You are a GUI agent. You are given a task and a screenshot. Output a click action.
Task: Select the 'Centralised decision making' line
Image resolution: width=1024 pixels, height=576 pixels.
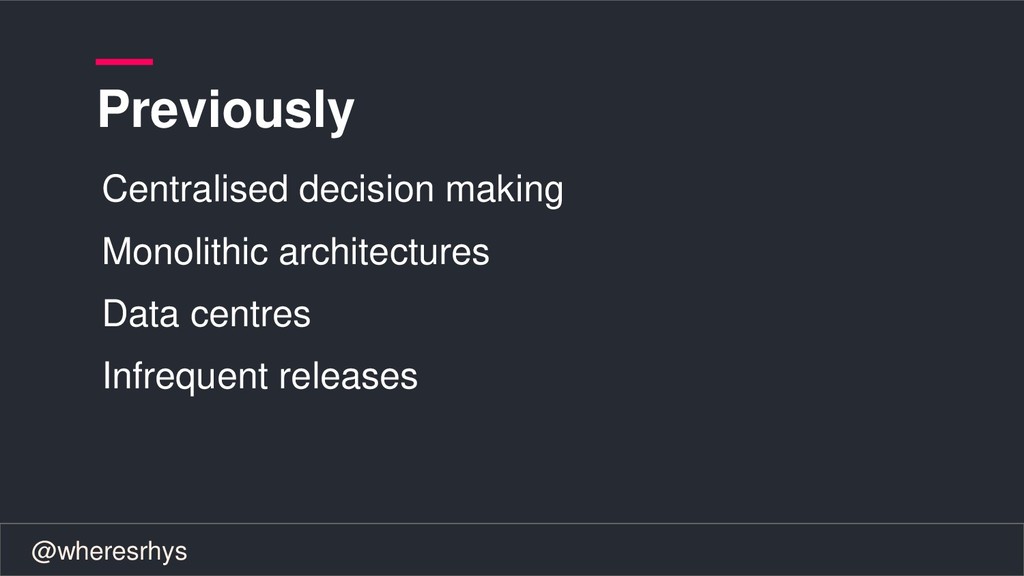tap(332, 189)
